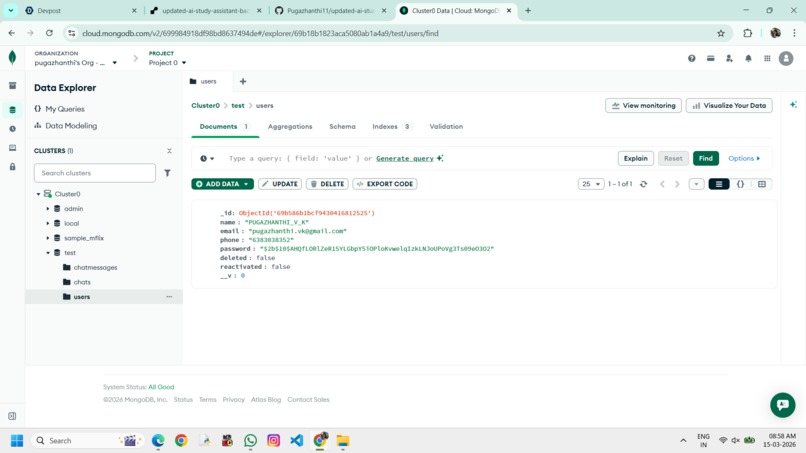
Task: Switch to the Indexes tab
Action: click(391, 126)
